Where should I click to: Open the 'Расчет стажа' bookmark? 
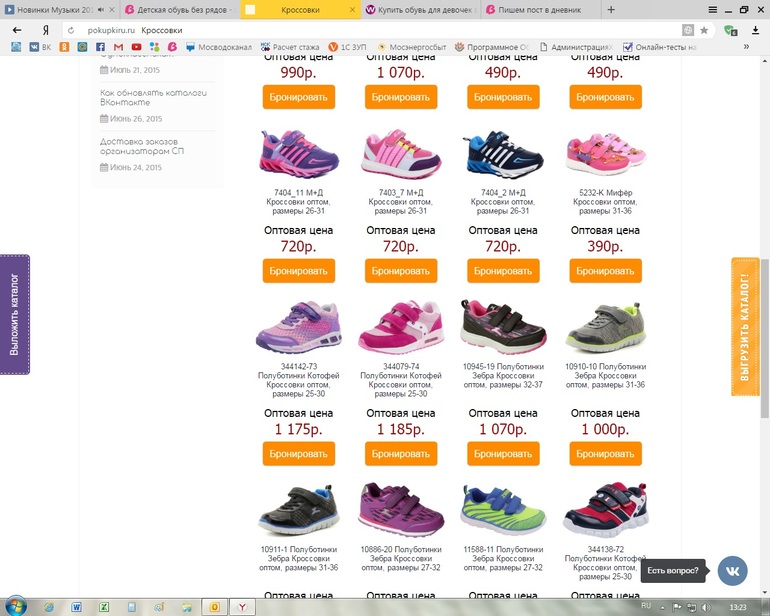click(x=292, y=47)
